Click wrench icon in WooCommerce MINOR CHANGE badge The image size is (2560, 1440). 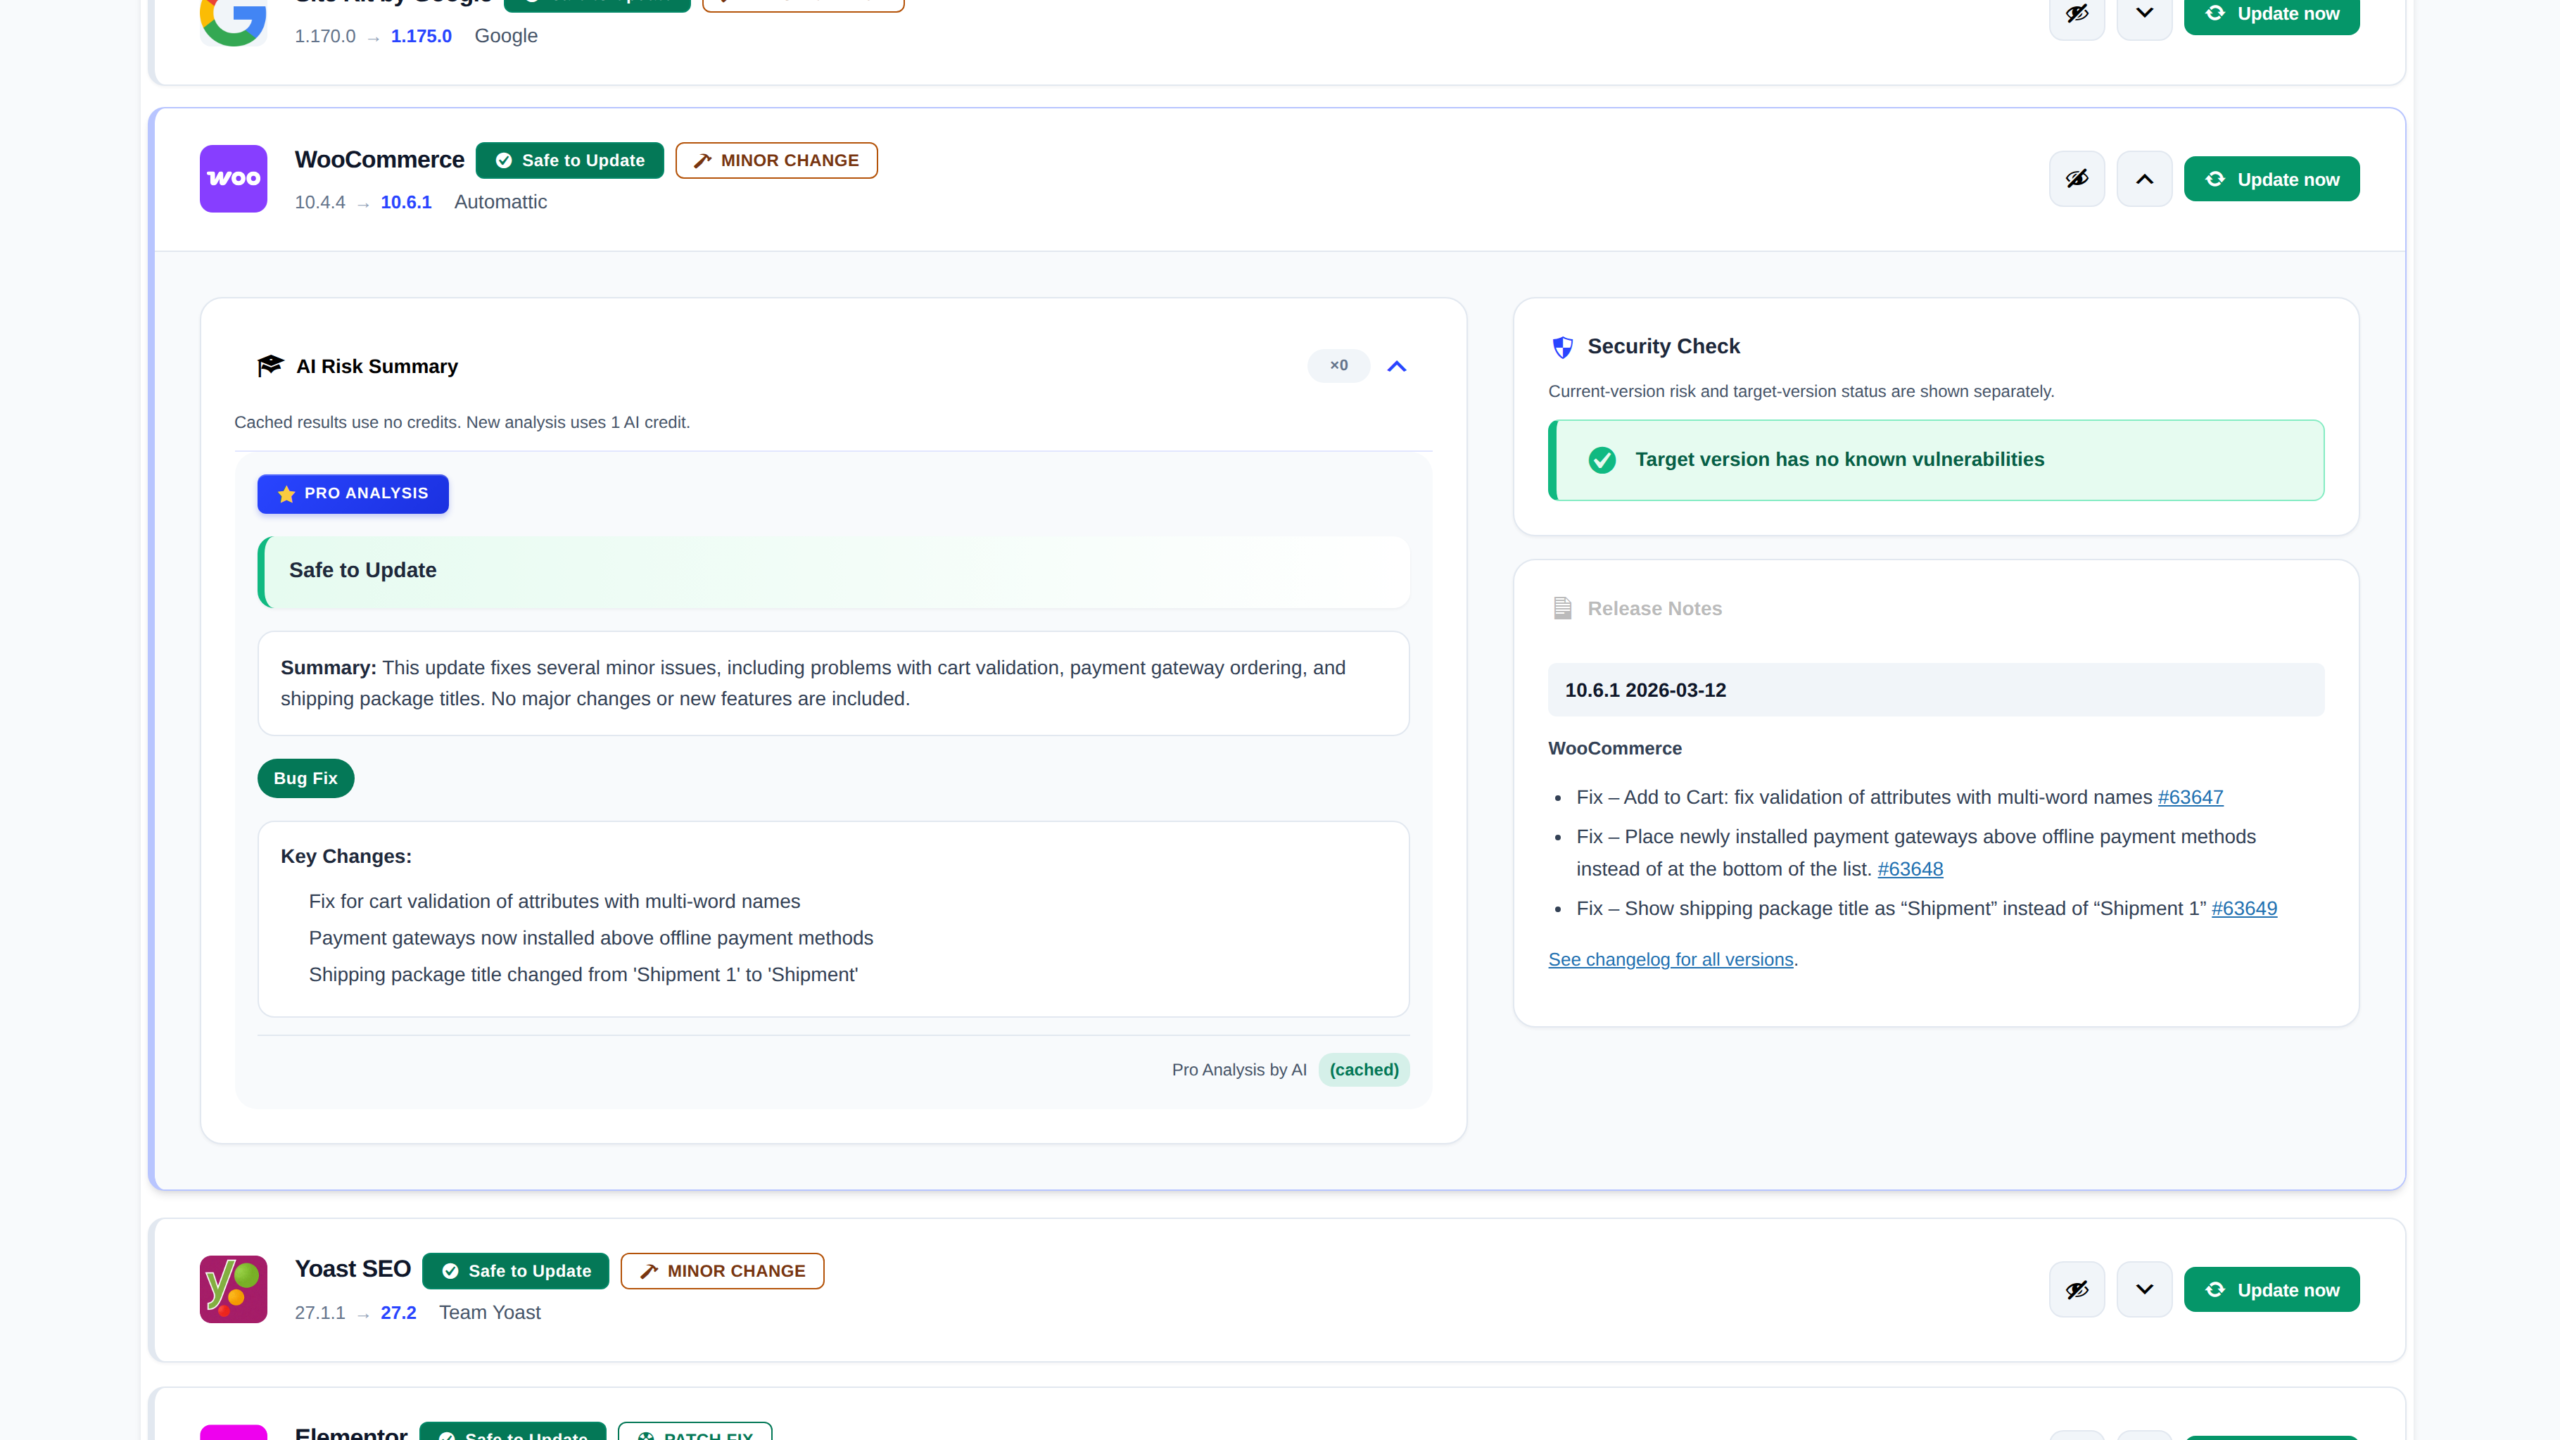point(702,161)
